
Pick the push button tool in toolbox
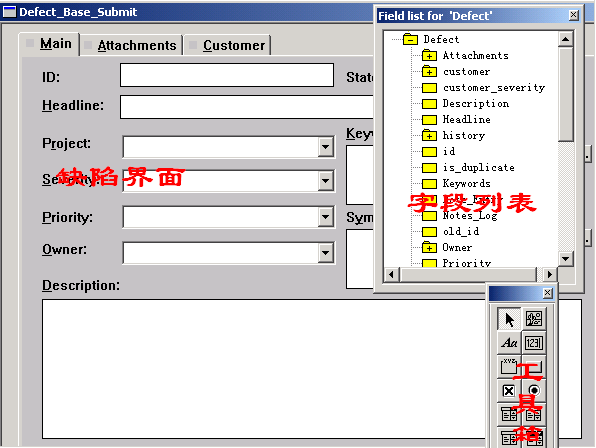tap(534, 367)
